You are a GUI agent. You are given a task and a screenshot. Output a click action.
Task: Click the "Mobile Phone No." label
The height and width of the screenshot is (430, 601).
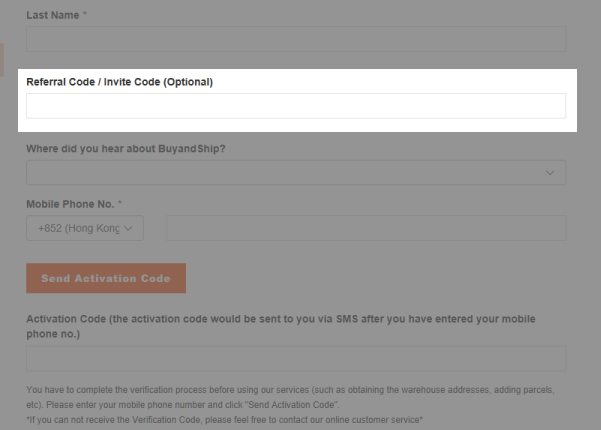73,204
